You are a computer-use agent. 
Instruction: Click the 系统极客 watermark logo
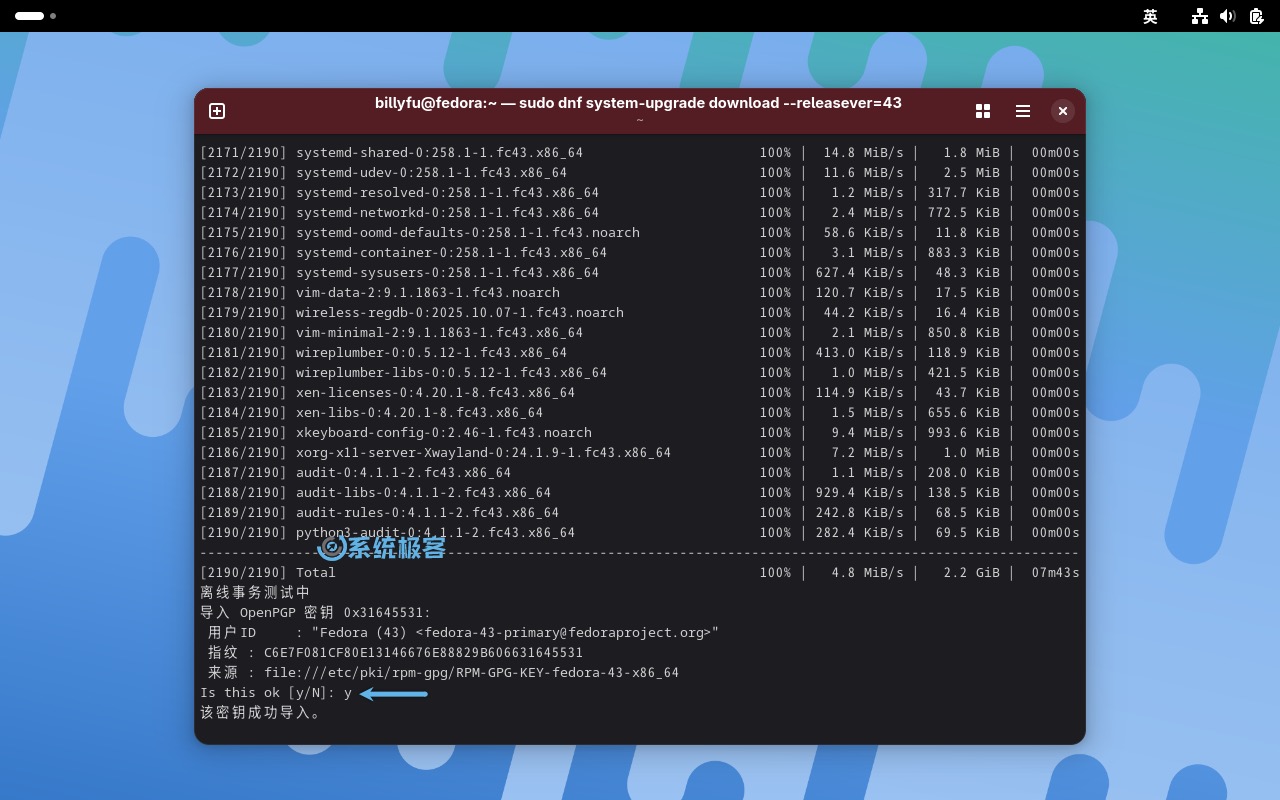click(381, 547)
